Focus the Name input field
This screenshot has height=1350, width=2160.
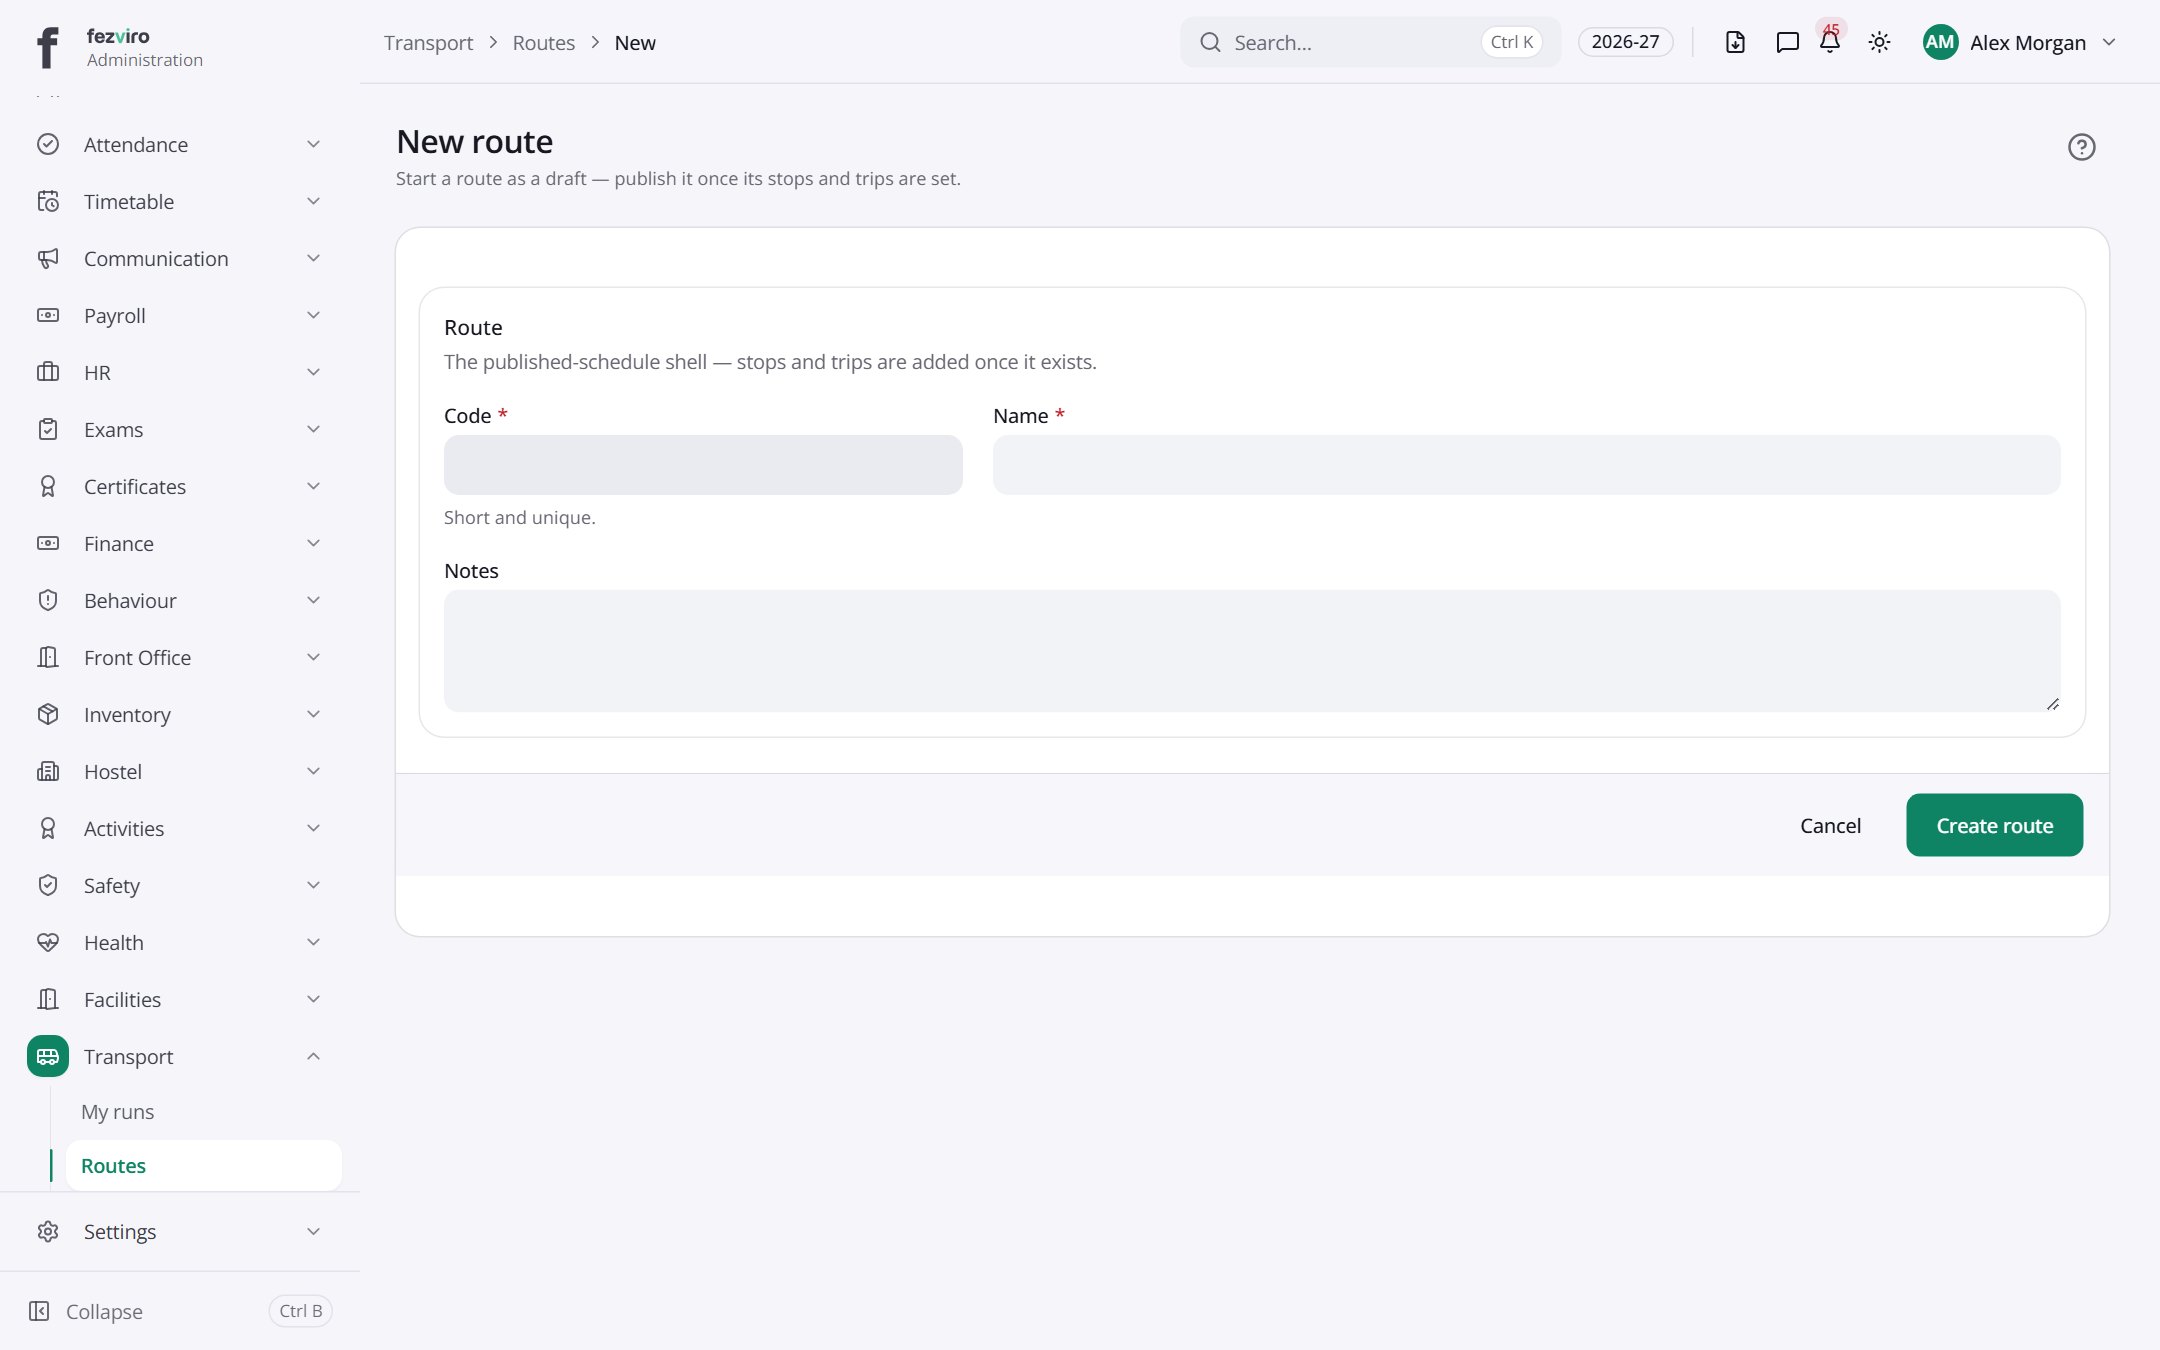(1526, 465)
